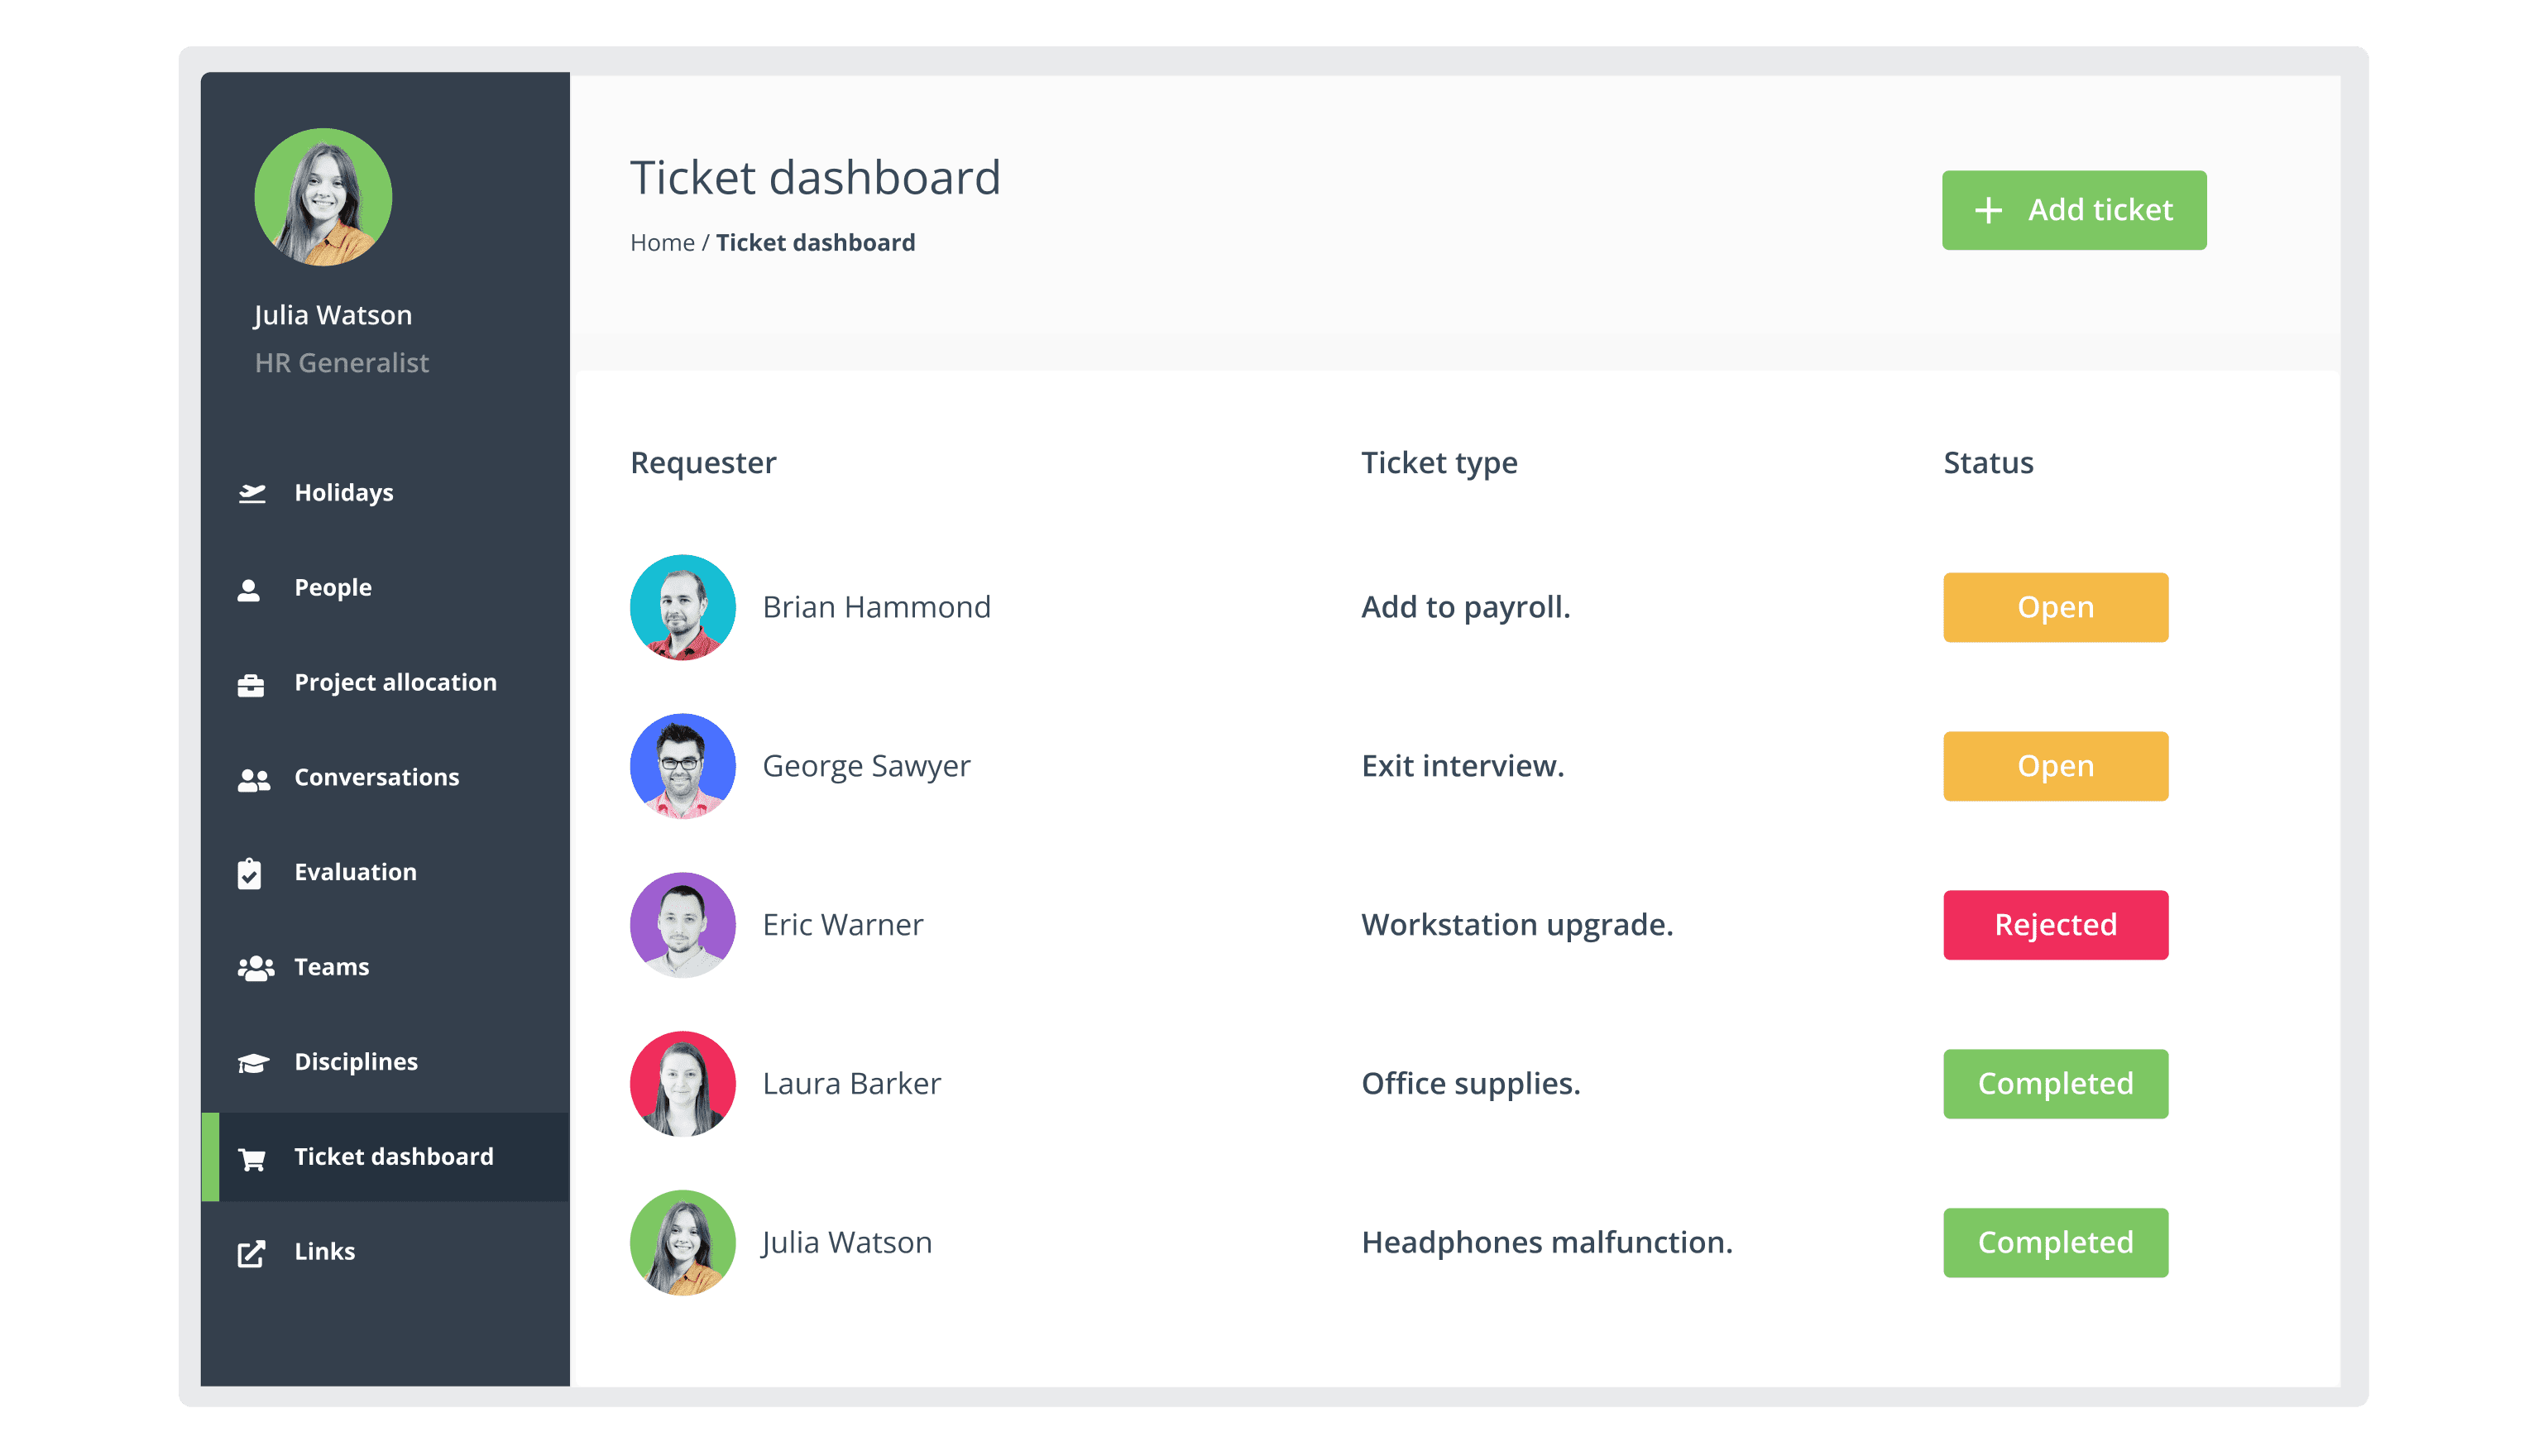This screenshot has width=2548, height=1456.
Task: Select the People person icon
Action: 249,589
